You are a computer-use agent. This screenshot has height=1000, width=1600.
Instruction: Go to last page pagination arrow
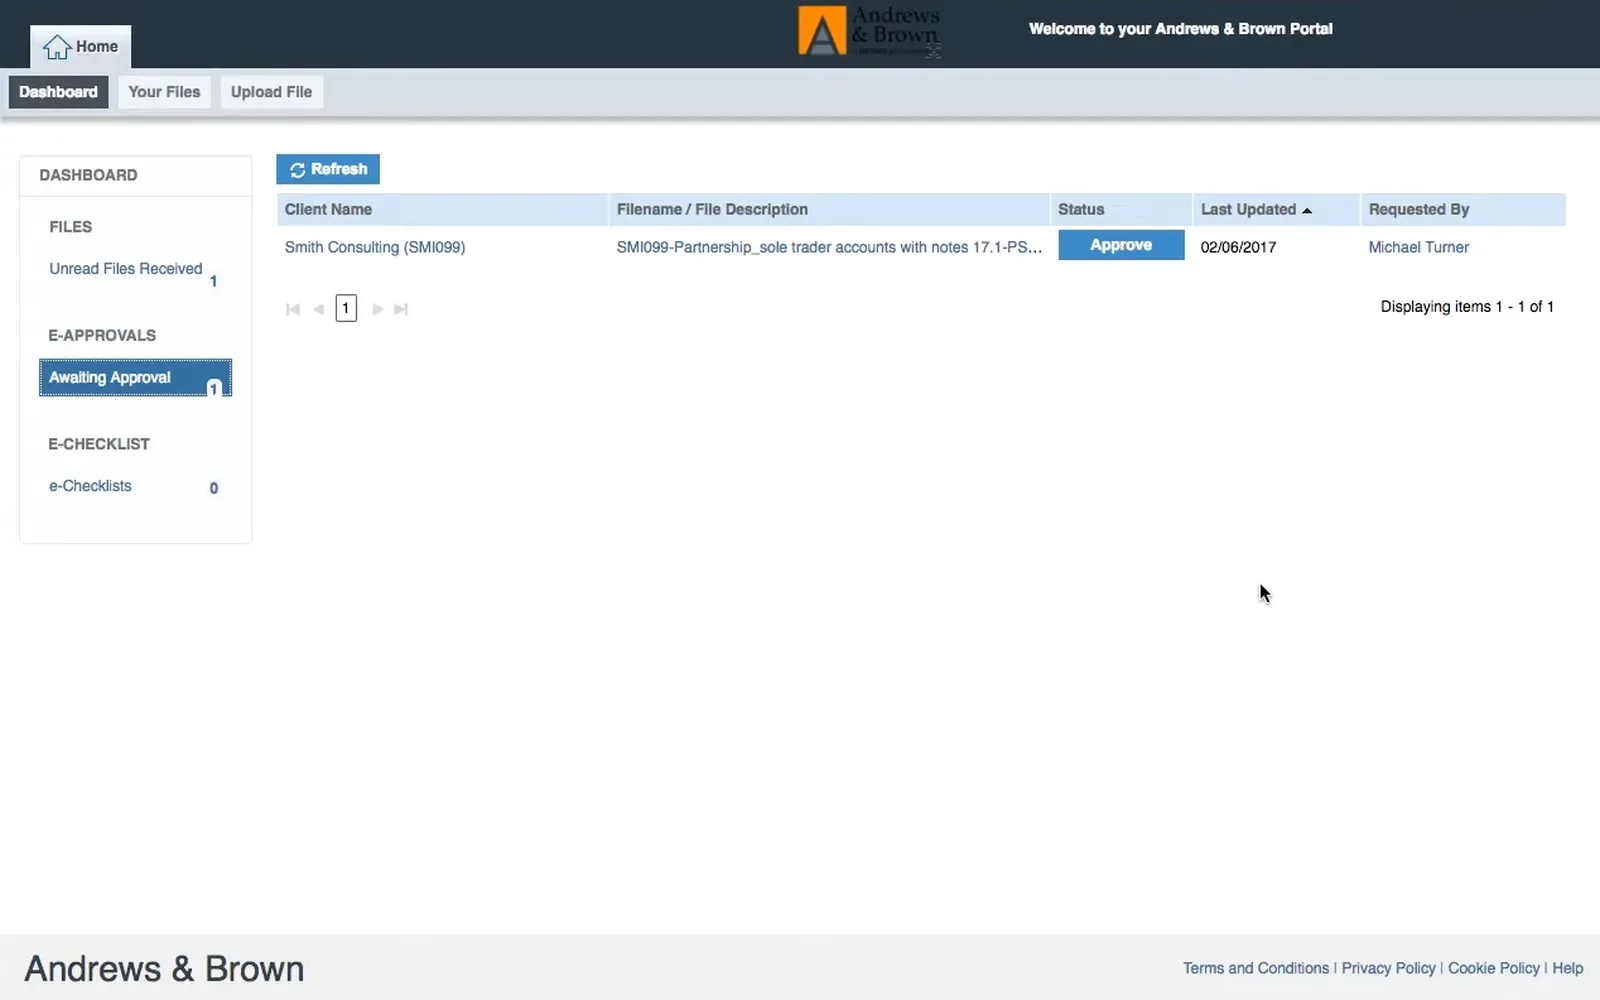click(x=401, y=309)
